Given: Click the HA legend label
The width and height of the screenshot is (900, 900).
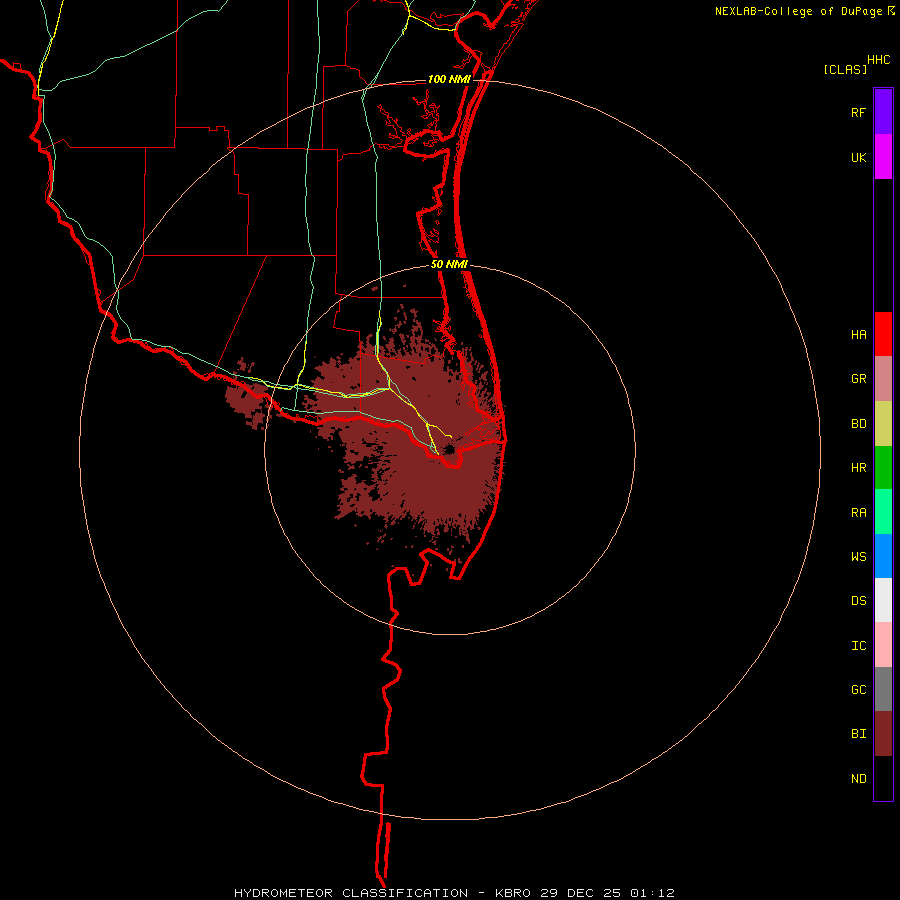Looking at the screenshot, I should click(858, 335).
